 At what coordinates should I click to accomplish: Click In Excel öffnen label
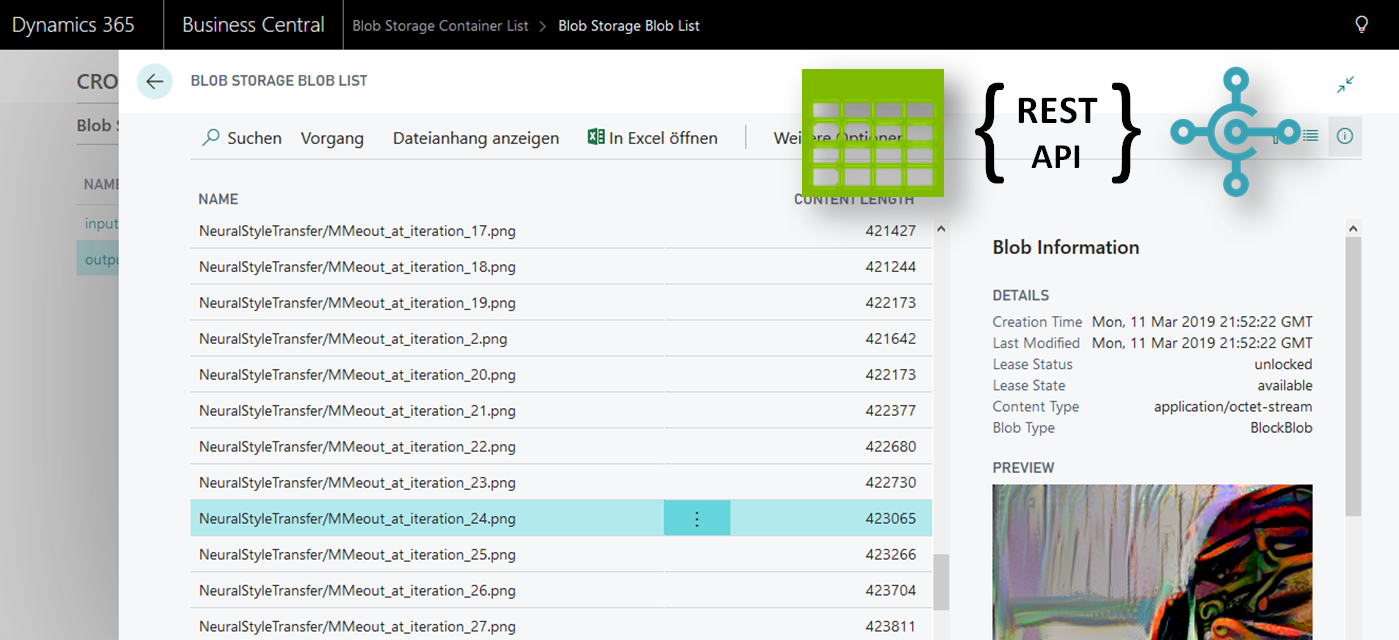click(663, 138)
